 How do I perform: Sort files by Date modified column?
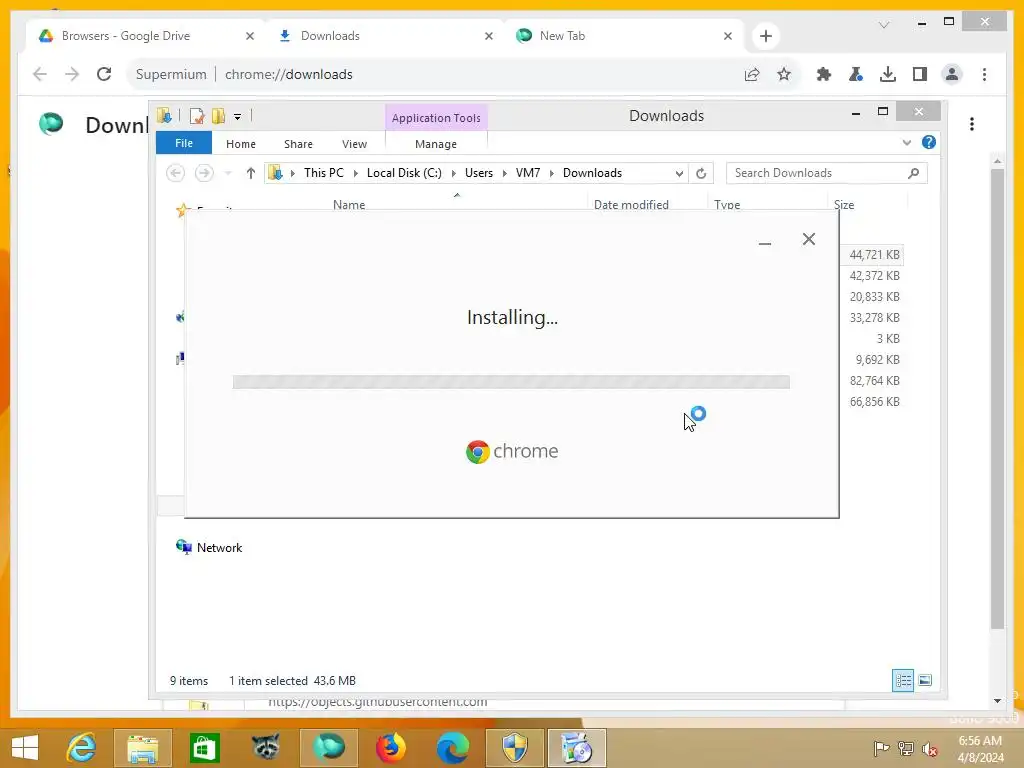[x=631, y=204]
